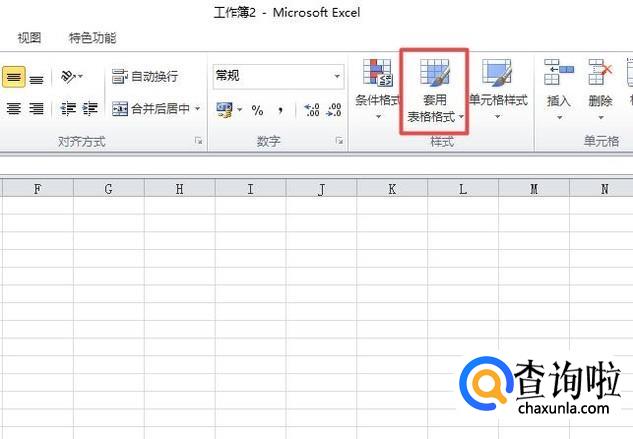
Task: Increase decimal places
Action: point(312,110)
